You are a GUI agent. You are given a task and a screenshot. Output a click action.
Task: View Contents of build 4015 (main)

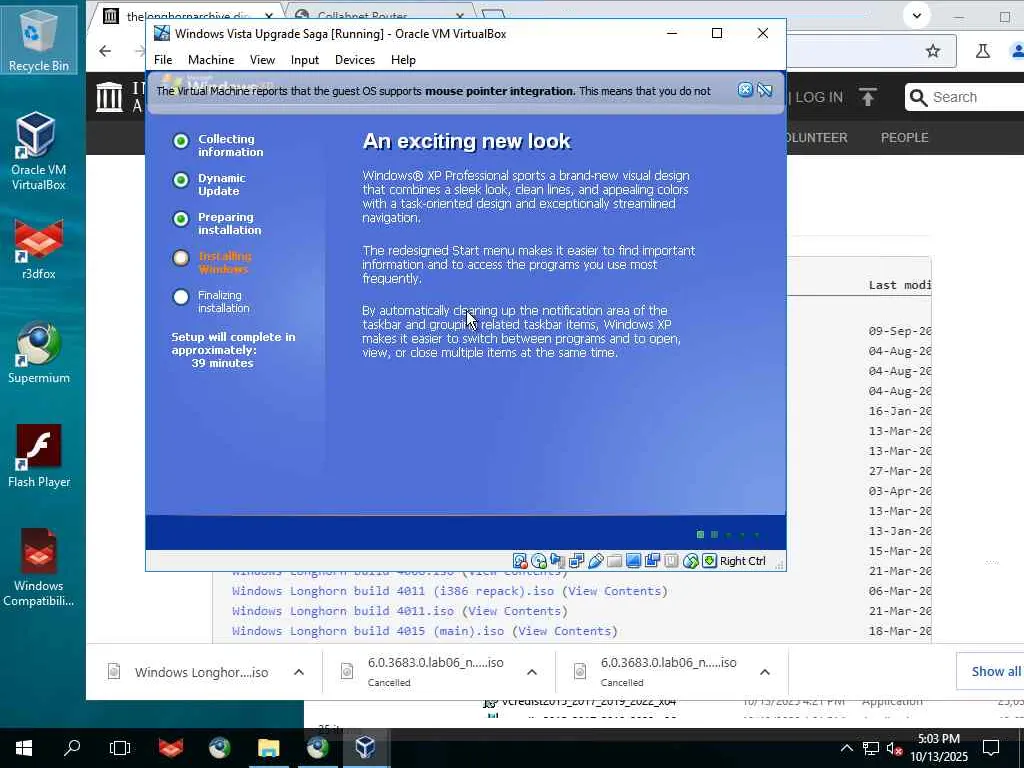(564, 631)
